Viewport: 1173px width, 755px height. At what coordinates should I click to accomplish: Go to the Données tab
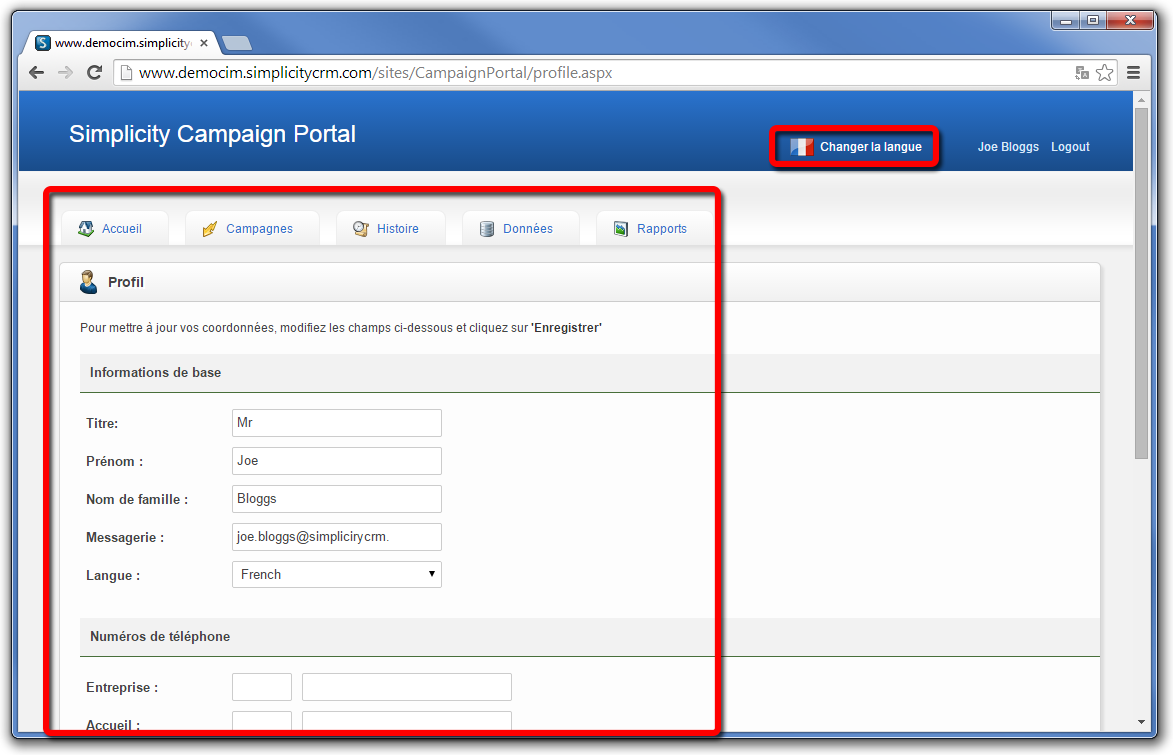pyautogui.click(x=521, y=229)
